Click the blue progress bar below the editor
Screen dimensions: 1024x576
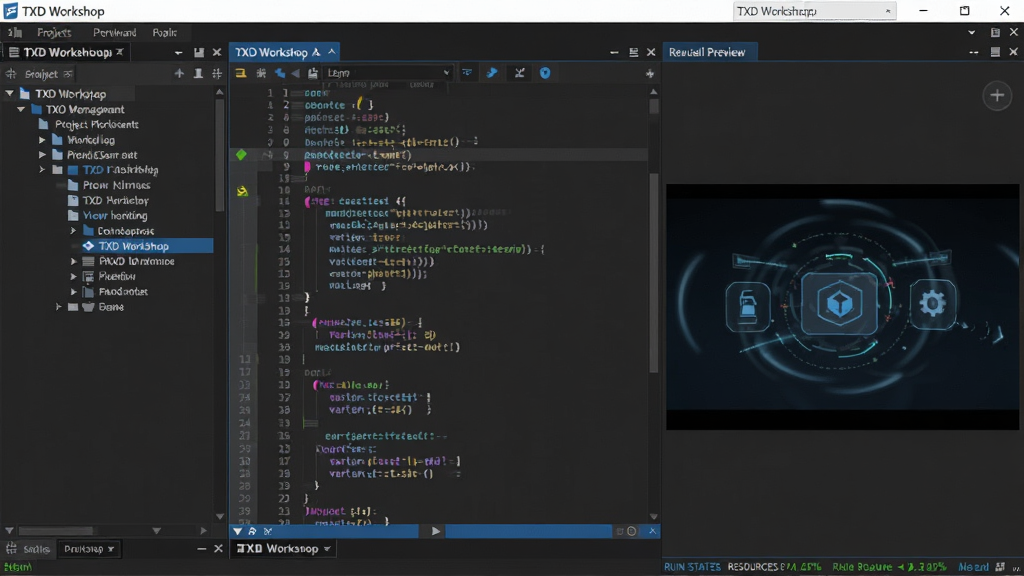point(528,532)
